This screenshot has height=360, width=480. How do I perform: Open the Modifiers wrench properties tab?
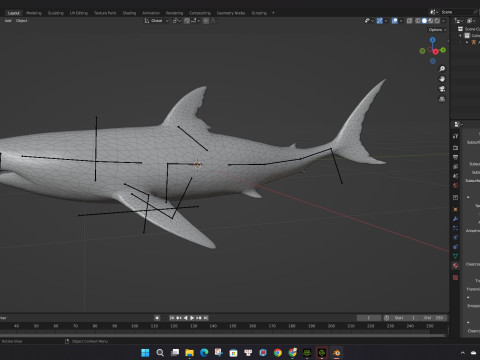(456, 219)
